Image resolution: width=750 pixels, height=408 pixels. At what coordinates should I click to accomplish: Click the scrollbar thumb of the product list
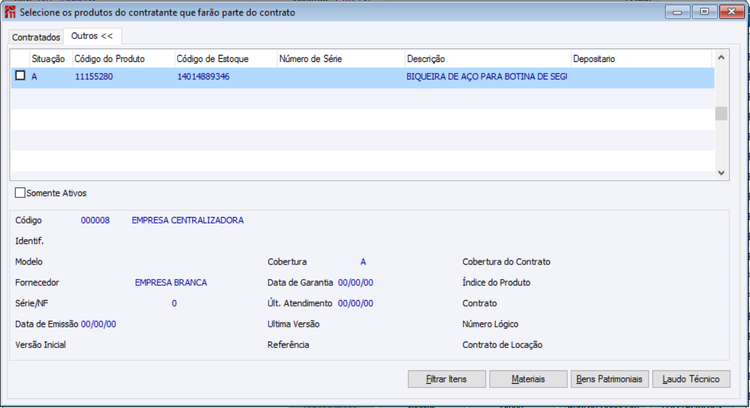[721, 113]
